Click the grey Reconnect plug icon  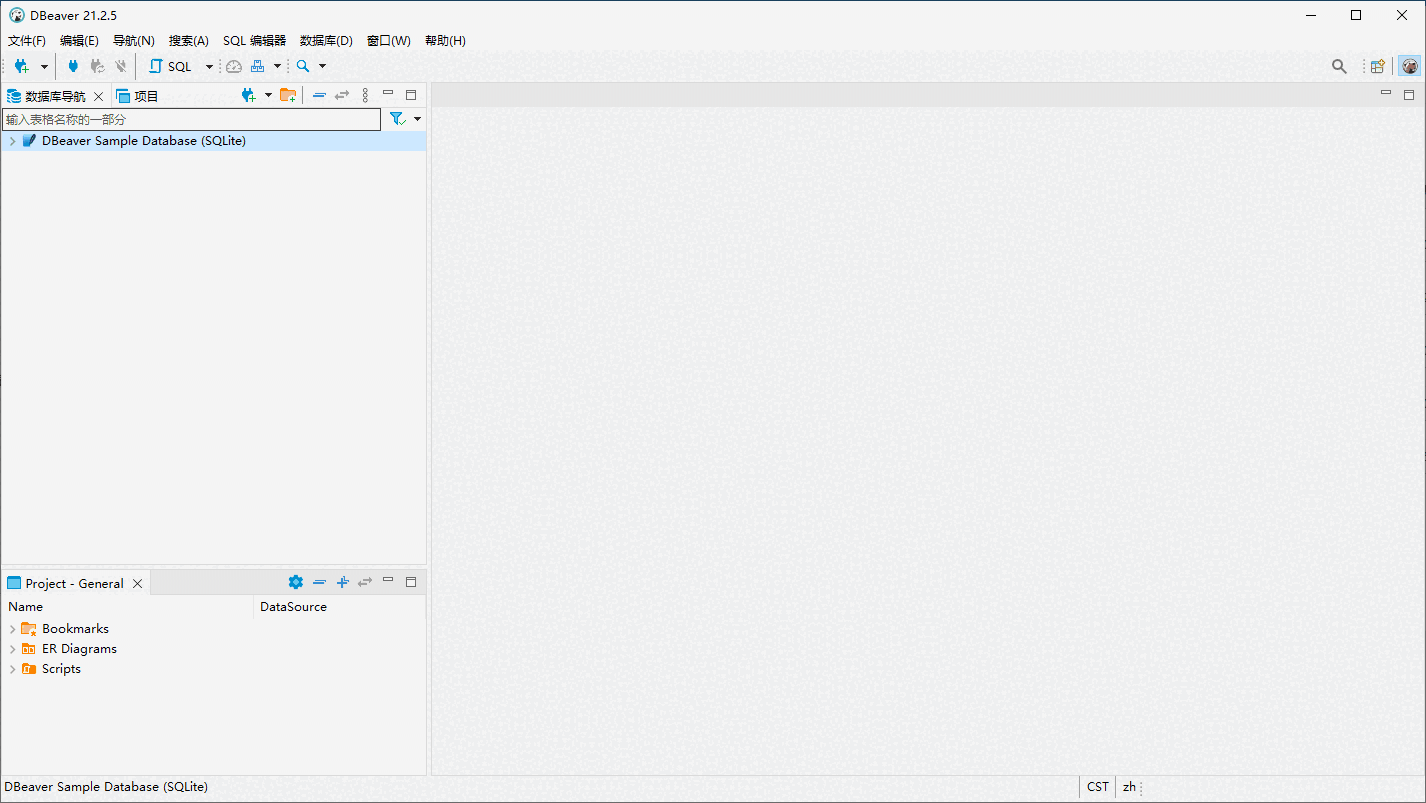click(x=97, y=66)
